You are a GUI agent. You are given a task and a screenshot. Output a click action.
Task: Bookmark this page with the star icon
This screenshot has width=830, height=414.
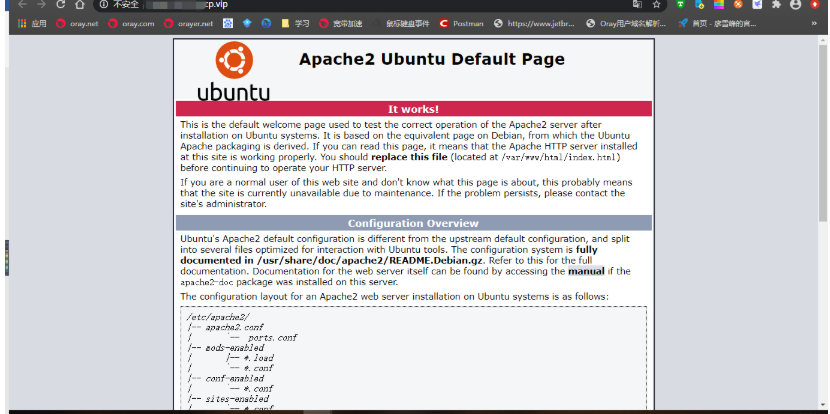(x=656, y=5)
